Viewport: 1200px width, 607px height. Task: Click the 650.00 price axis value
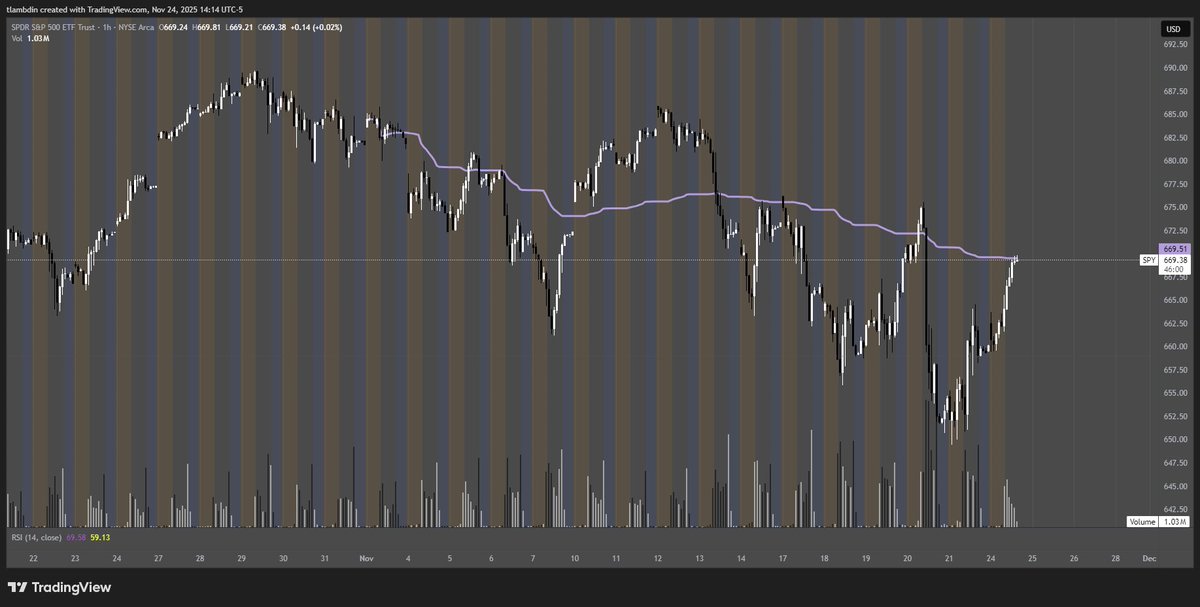tap(1174, 439)
